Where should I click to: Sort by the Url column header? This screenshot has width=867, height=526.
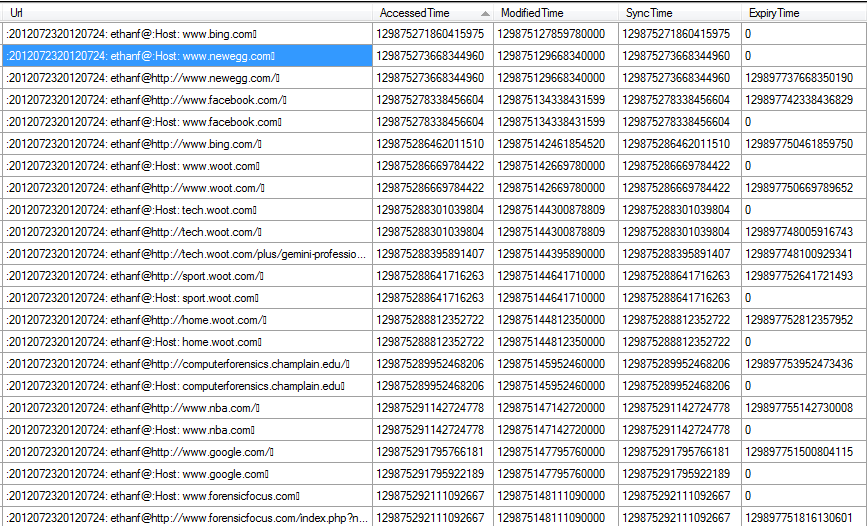click(x=187, y=13)
